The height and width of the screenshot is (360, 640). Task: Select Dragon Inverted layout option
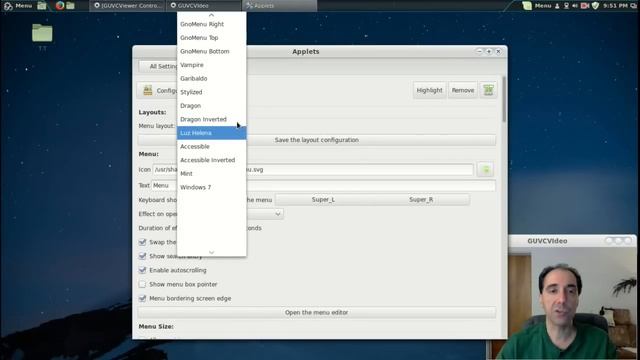point(211,119)
